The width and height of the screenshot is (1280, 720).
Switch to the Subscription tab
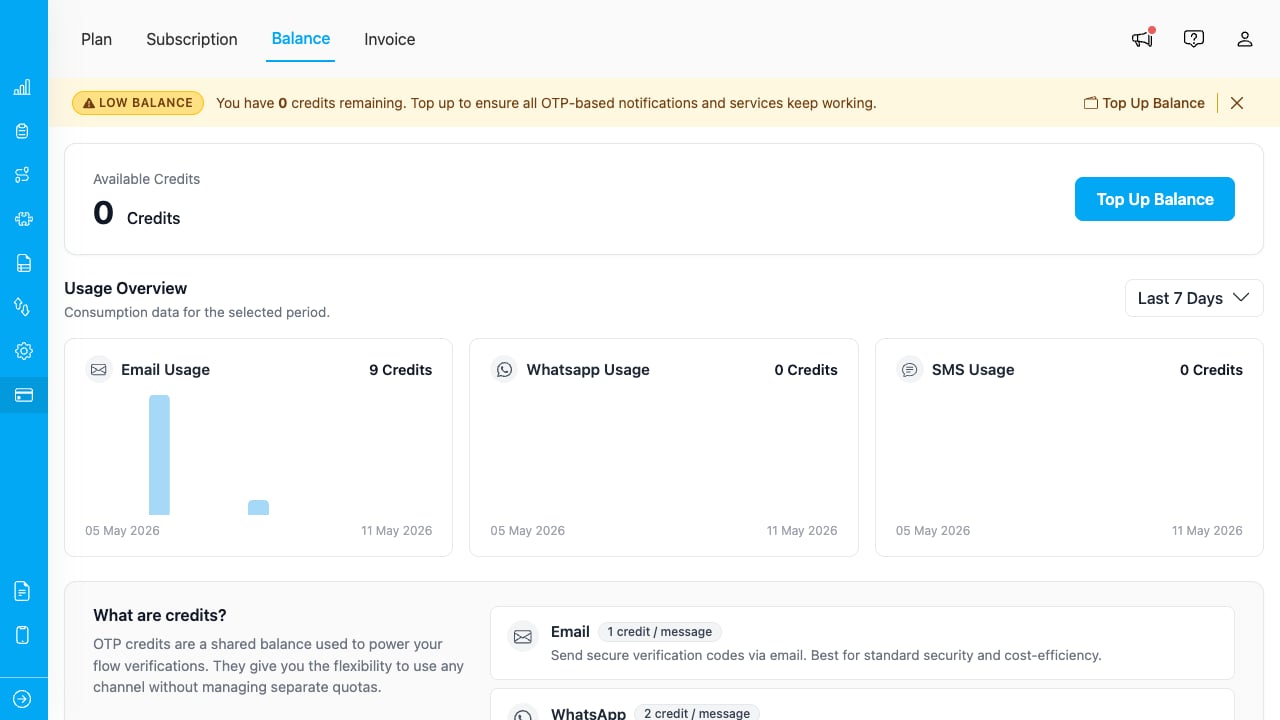192,39
